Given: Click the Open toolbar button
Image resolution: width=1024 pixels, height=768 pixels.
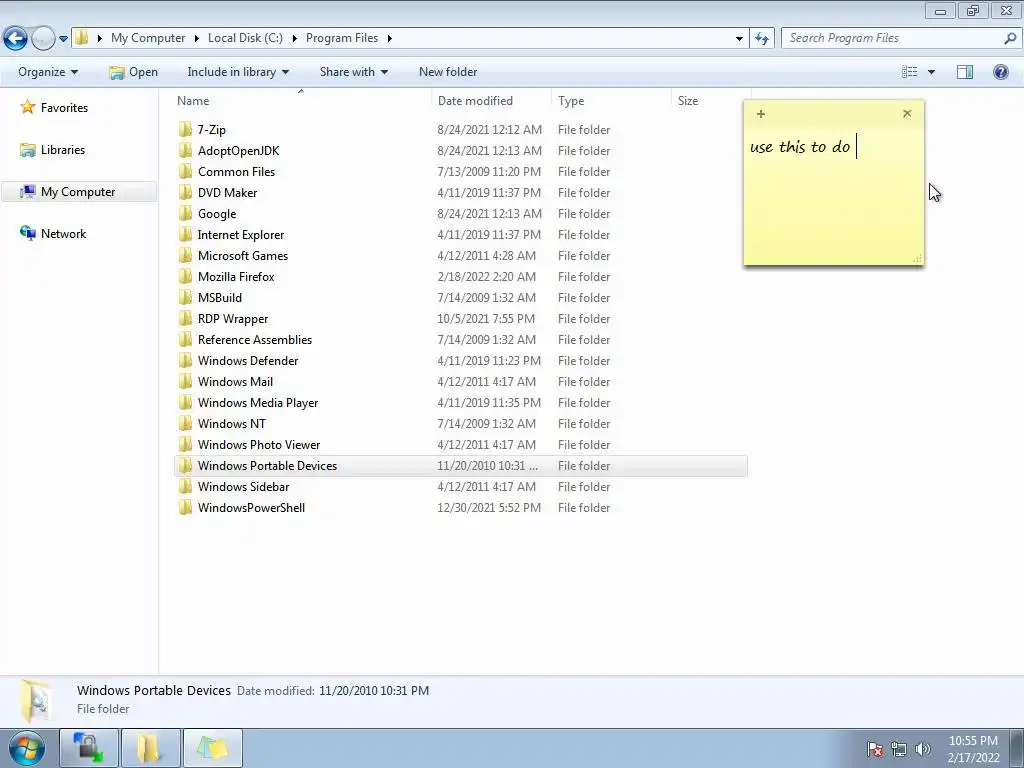Looking at the screenshot, I should (133, 72).
